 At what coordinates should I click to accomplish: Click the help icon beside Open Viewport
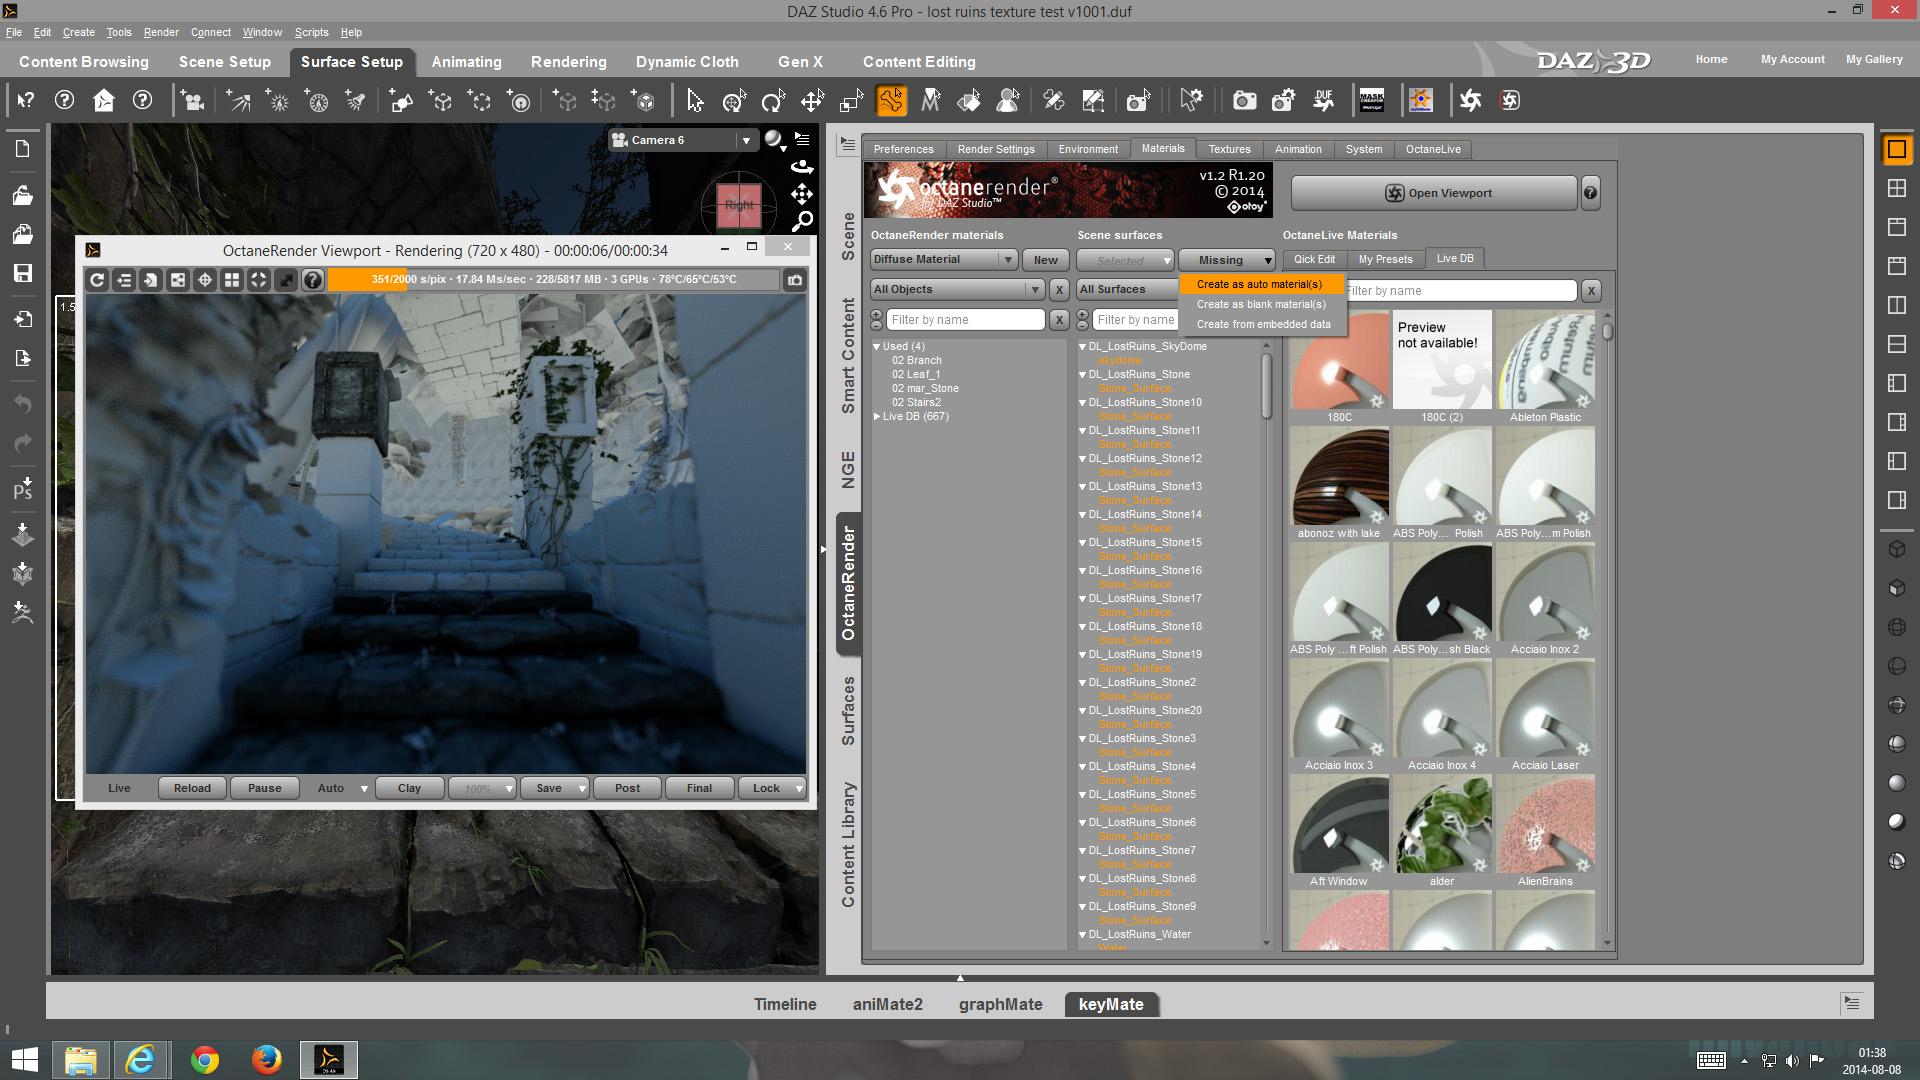(1590, 193)
